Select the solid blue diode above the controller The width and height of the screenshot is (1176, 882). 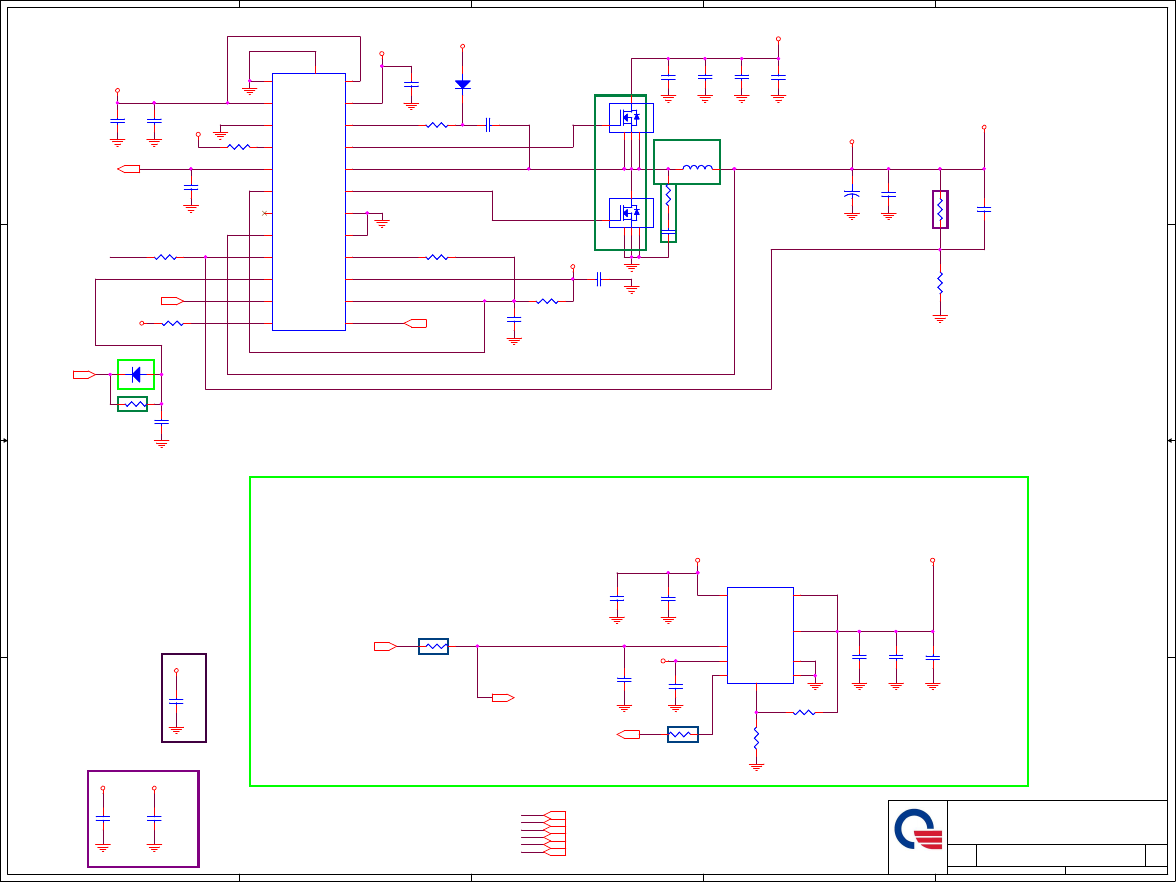(x=463, y=85)
